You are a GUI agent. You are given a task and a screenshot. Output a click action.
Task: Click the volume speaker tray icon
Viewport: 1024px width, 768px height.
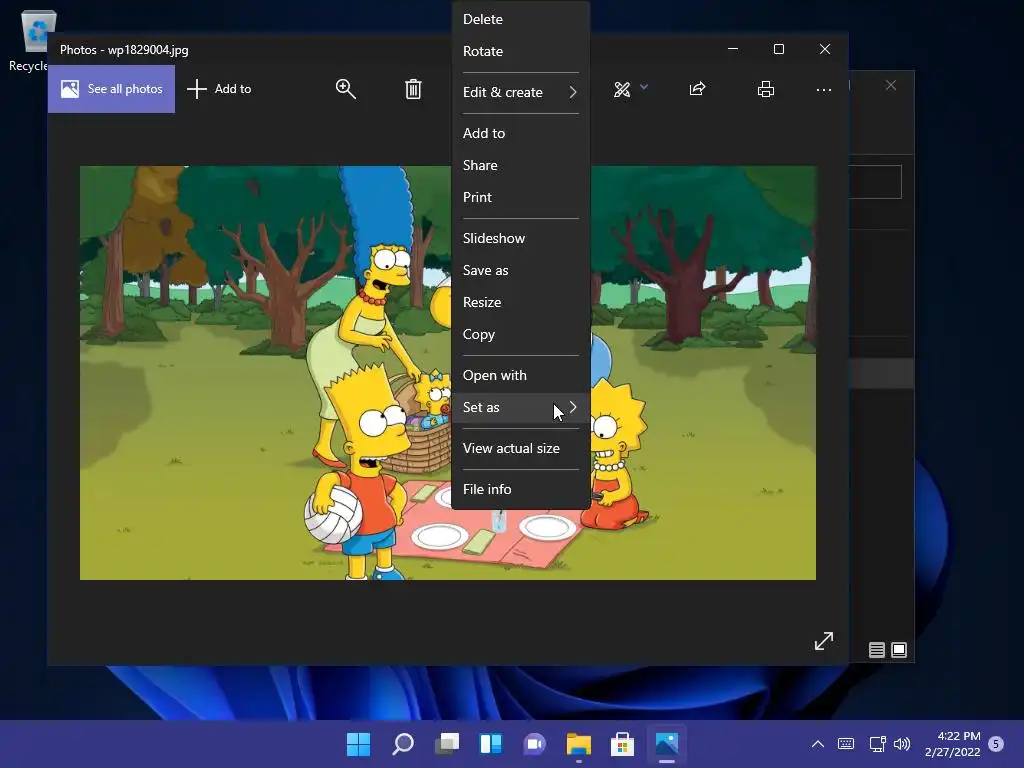[x=902, y=744]
